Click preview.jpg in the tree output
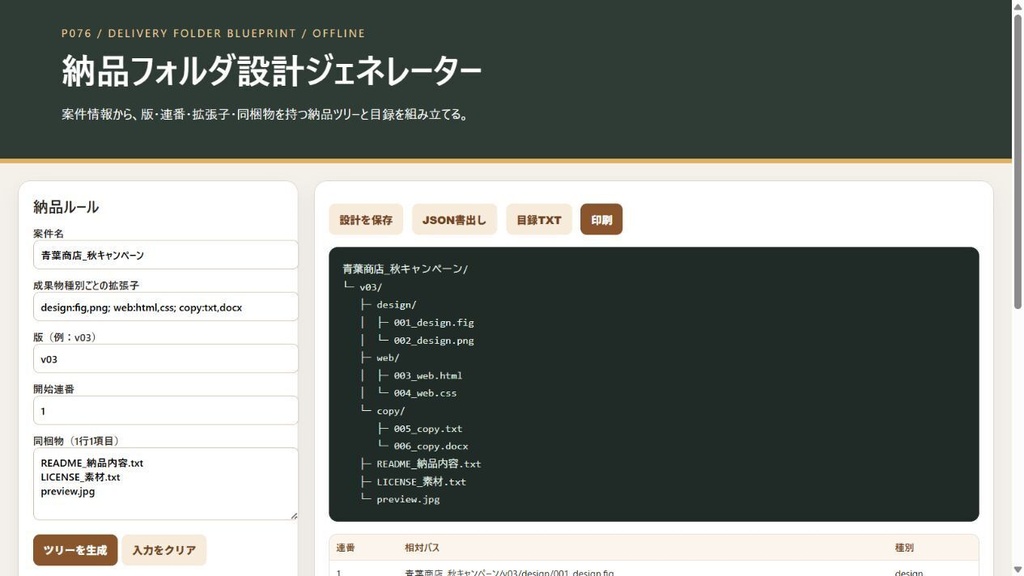Image resolution: width=1024 pixels, height=576 pixels. pyautogui.click(x=408, y=499)
